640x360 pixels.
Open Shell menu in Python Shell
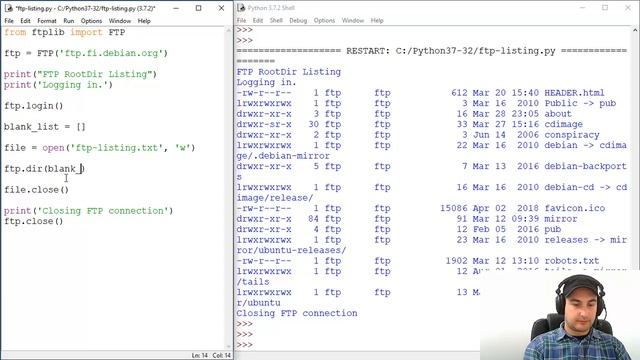pos(276,20)
